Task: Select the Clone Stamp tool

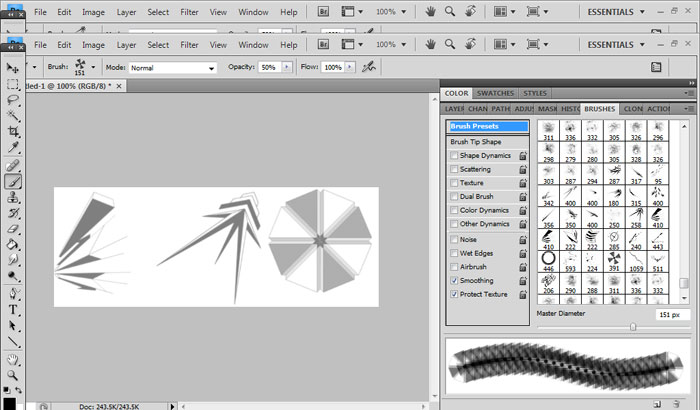Action: click(x=13, y=197)
